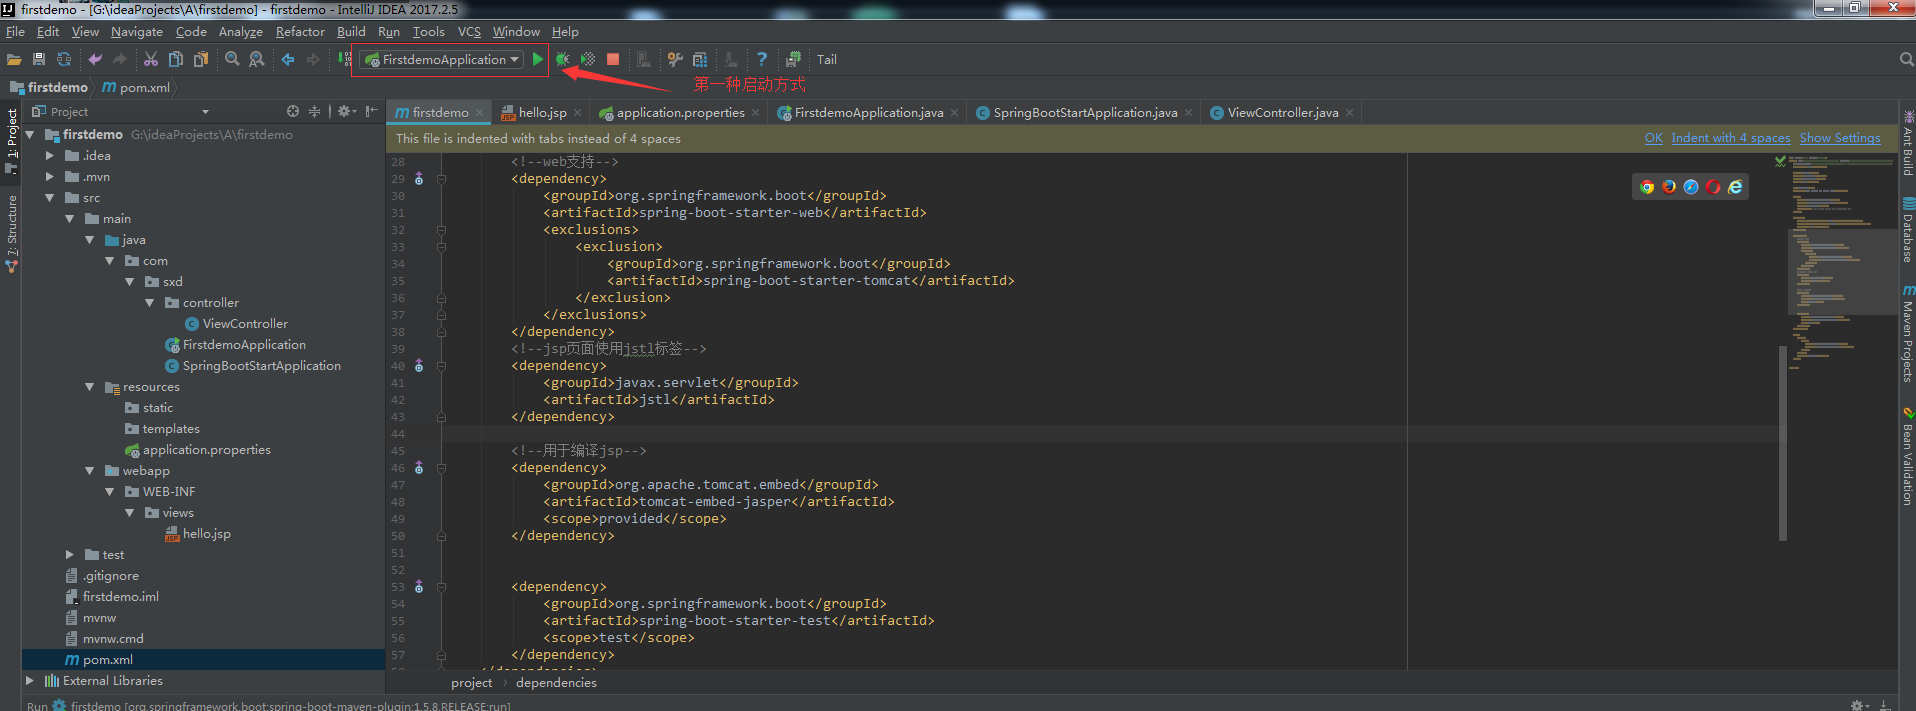Run with coverage icon
Screen dimensions: 1916x711
click(588, 60)
